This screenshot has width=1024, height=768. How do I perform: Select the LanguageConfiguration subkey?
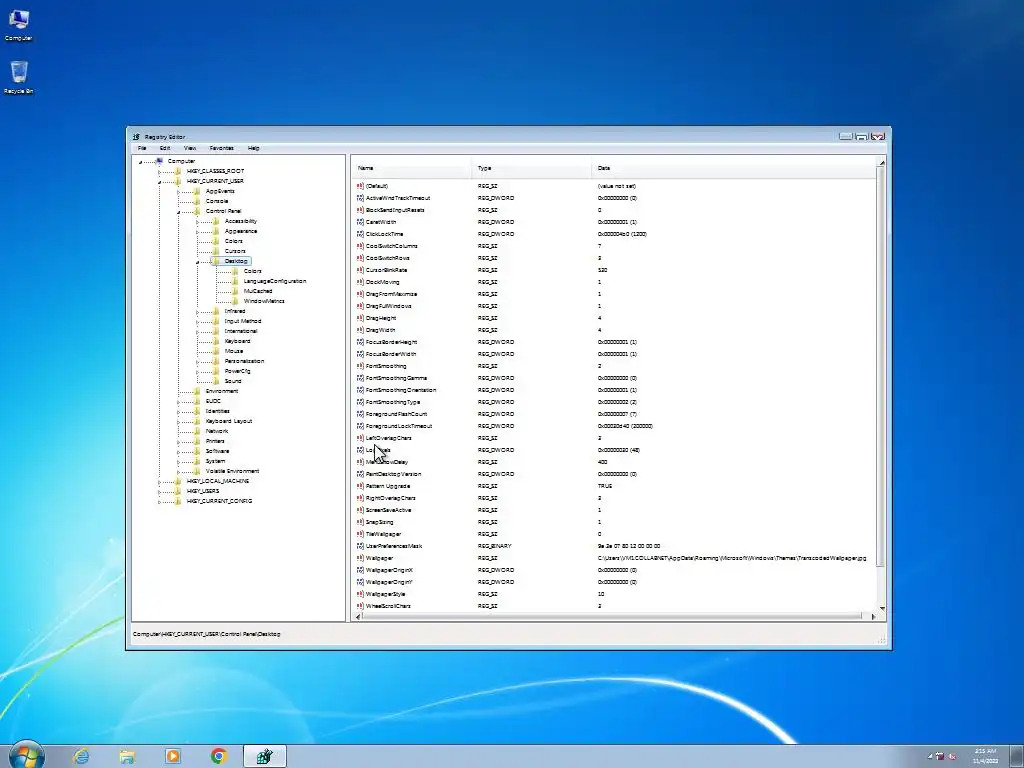tap(274, 281)
